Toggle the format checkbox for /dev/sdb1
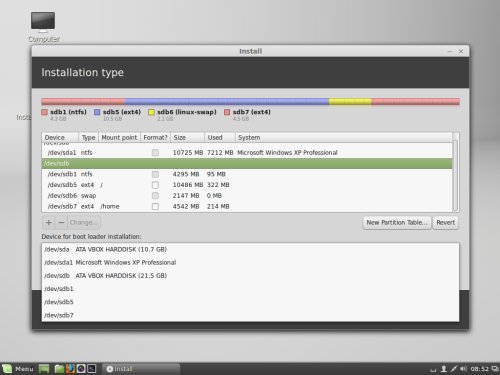Viewport: 500px width, 375px height. click(155, 174)
